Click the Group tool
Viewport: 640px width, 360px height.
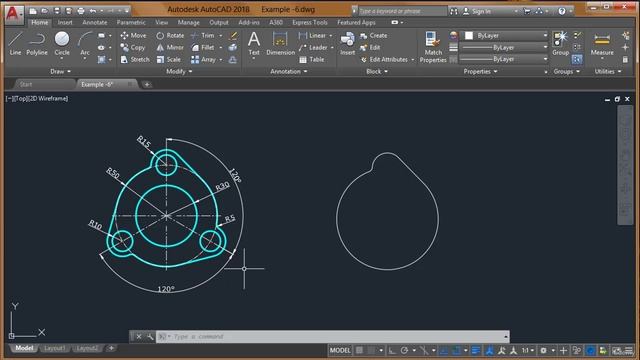[x=560, y=44]
